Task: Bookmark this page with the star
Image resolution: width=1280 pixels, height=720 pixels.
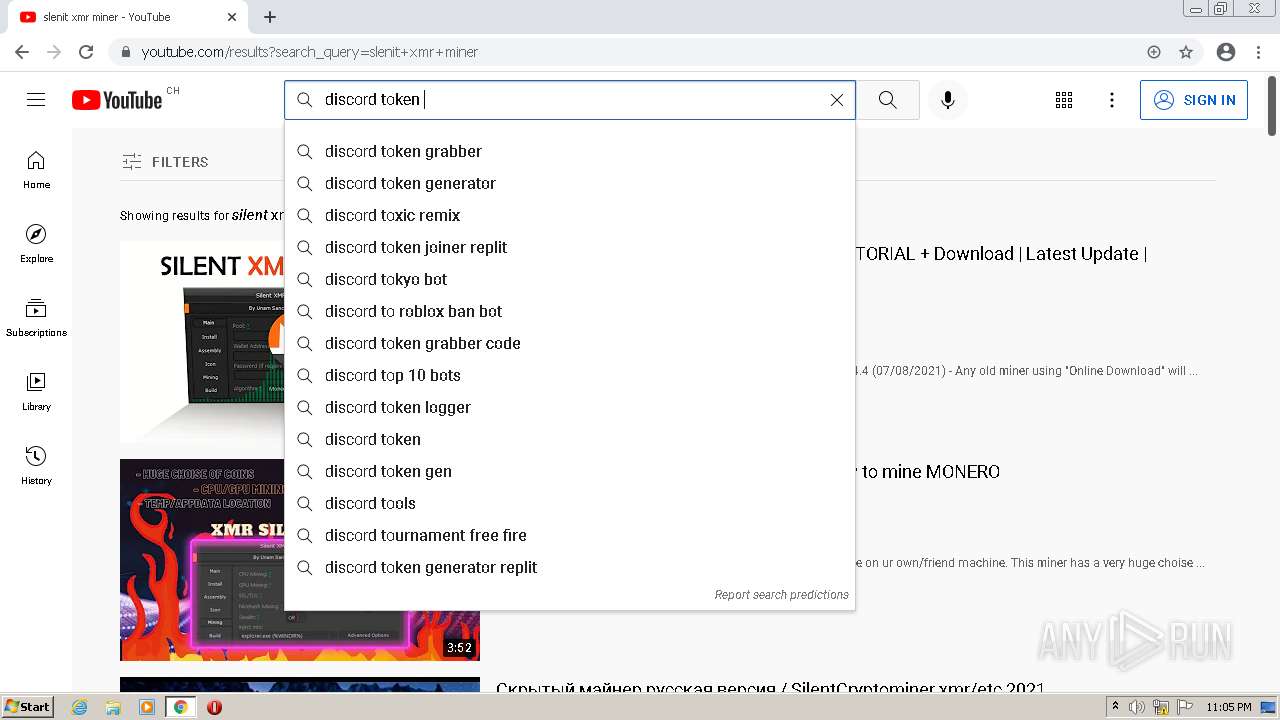Action: pos(1186,52)
